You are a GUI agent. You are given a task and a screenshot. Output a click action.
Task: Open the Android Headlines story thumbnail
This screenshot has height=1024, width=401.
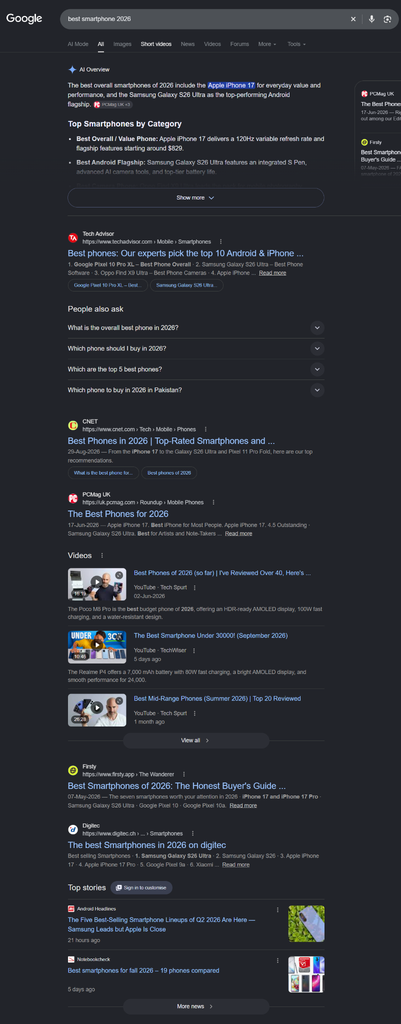[306, 923]
